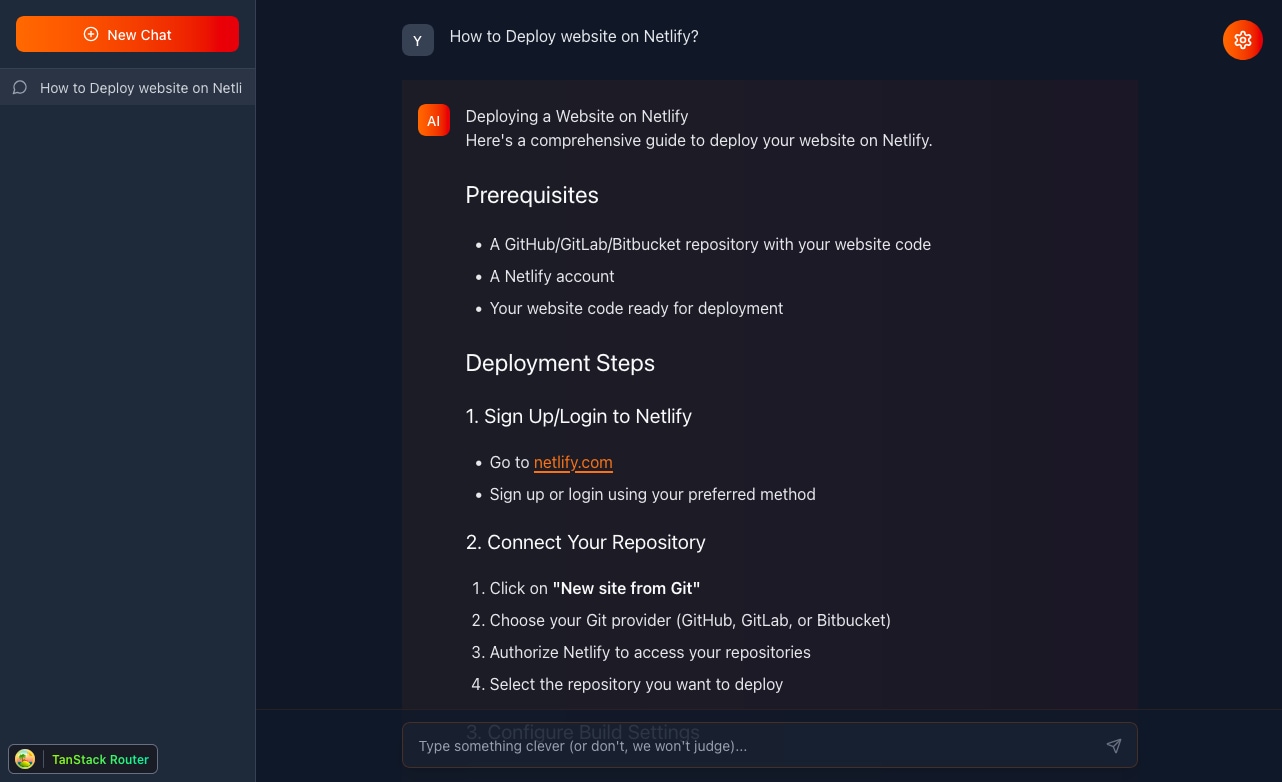
Task: Click the plus icon inside New Chat button
Action: point(91,34)
